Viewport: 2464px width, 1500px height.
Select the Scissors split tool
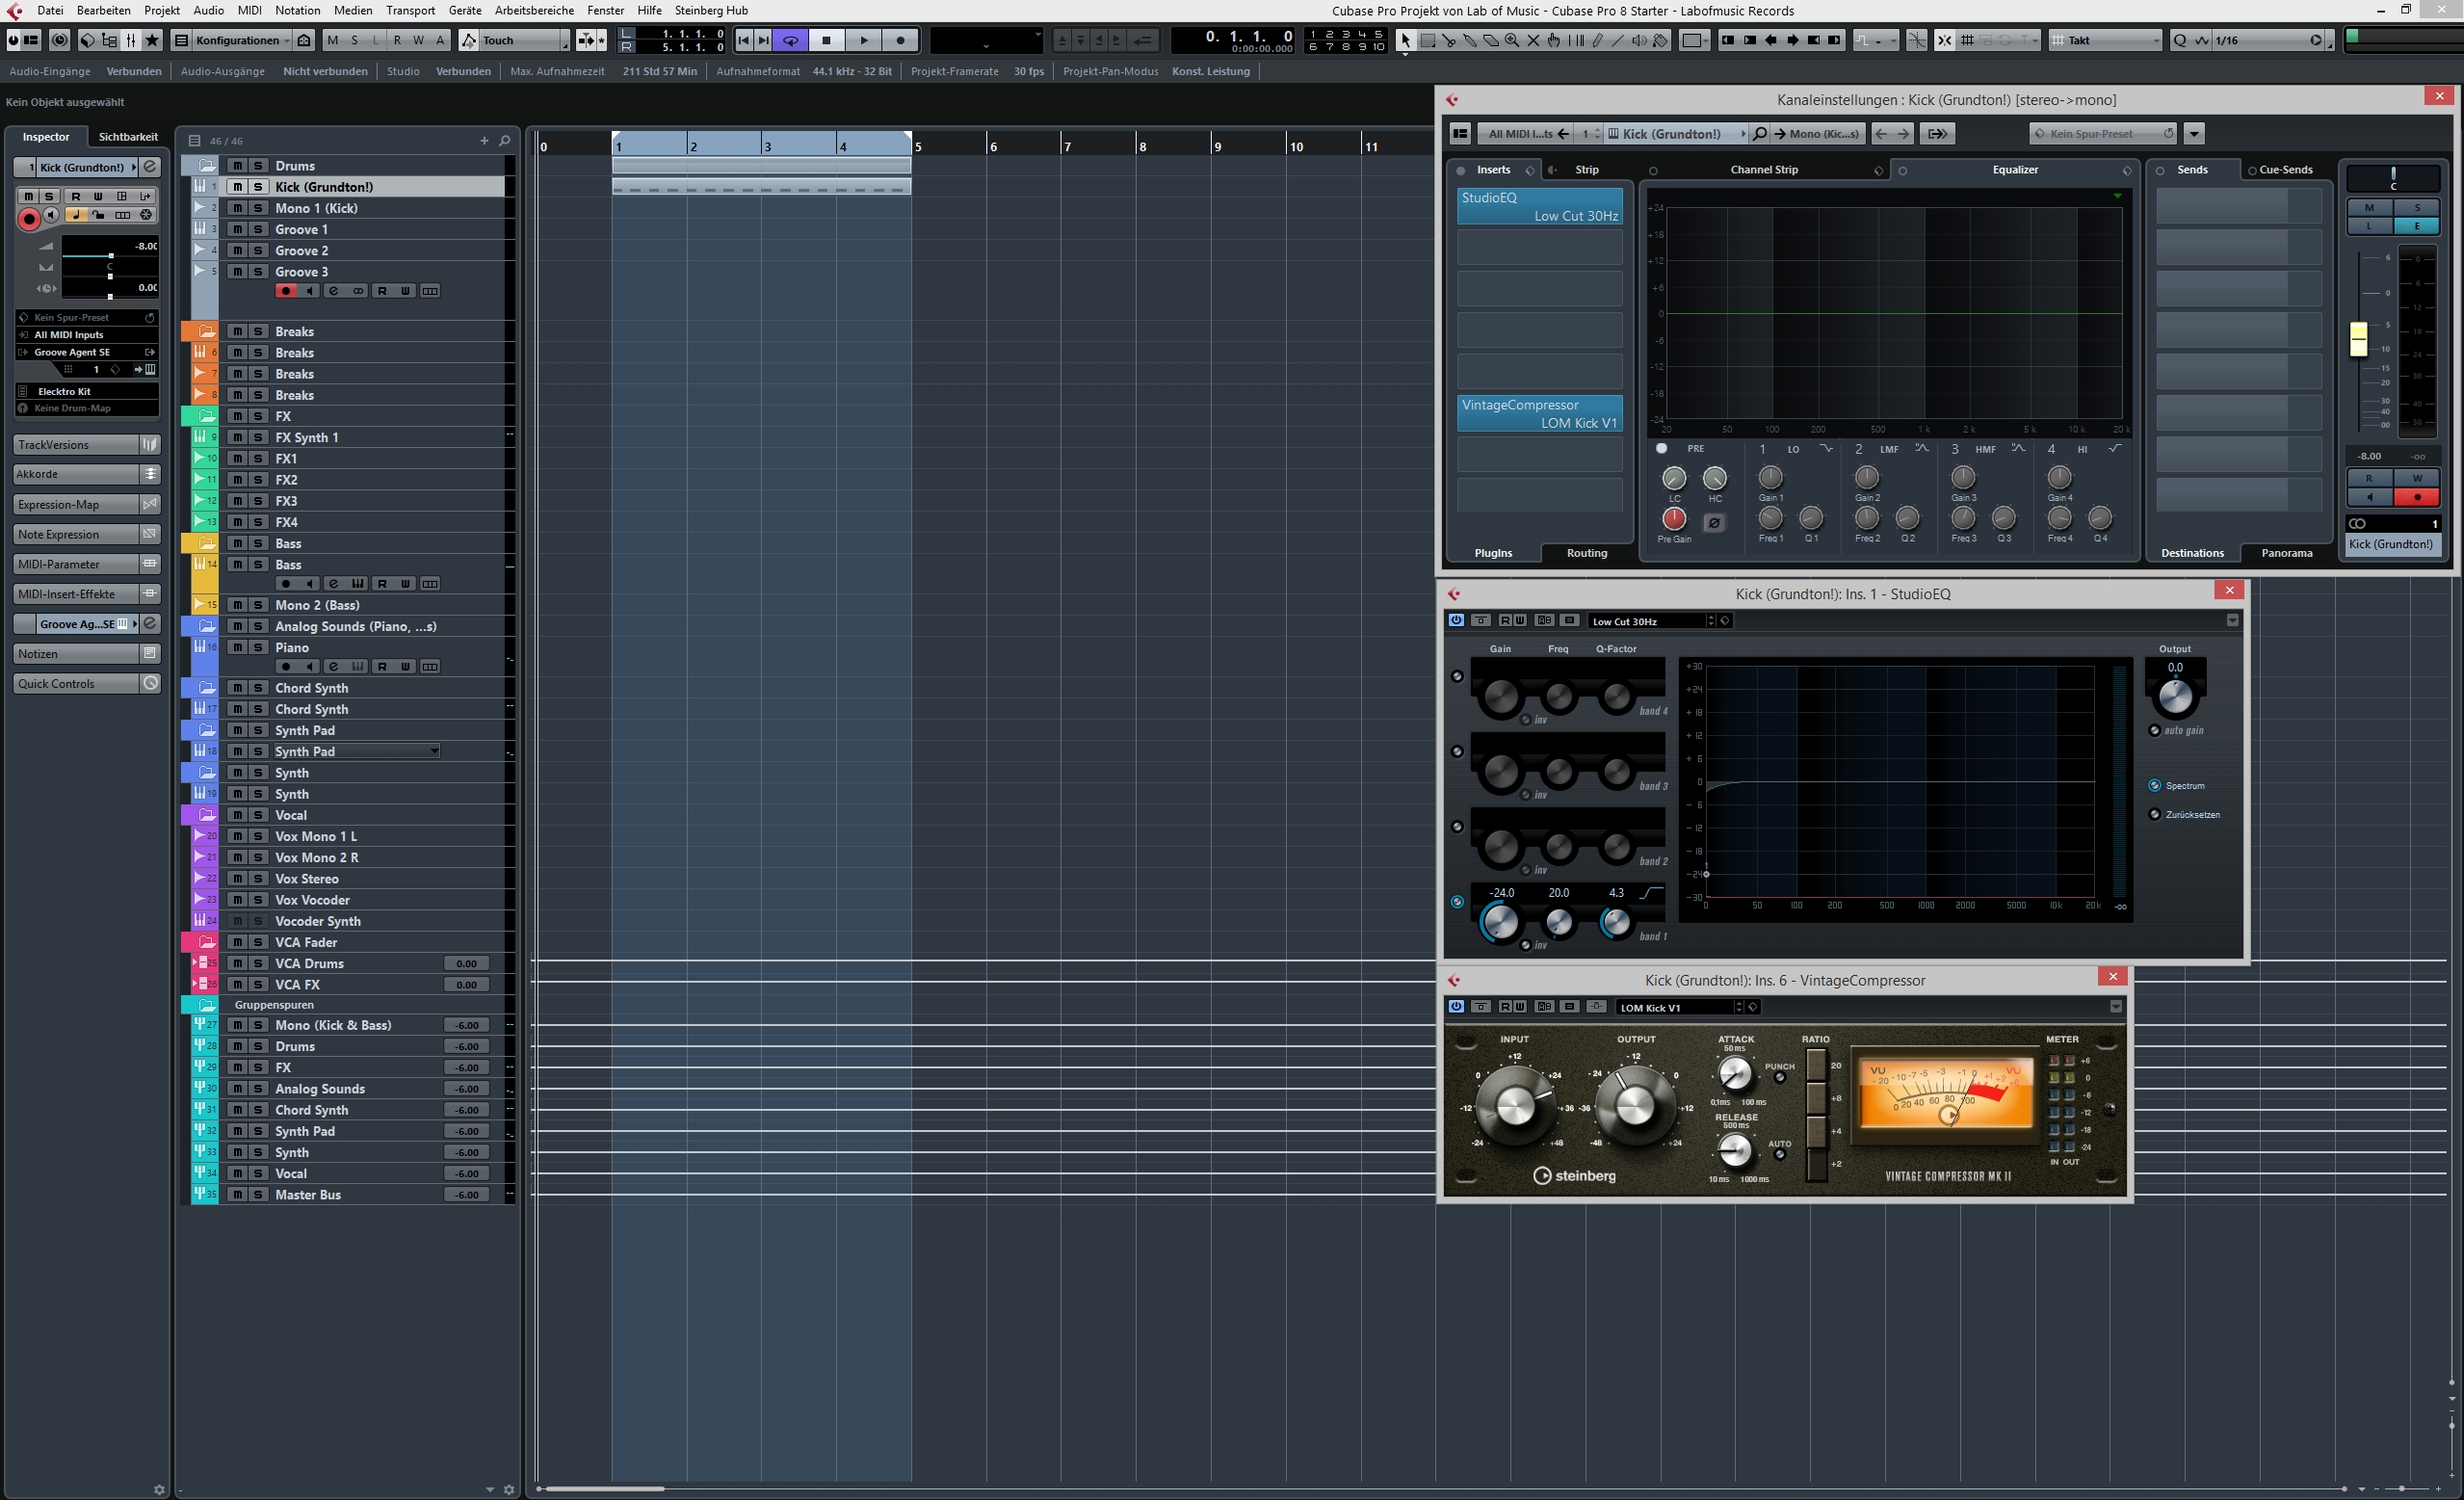tap(1449, 40)
